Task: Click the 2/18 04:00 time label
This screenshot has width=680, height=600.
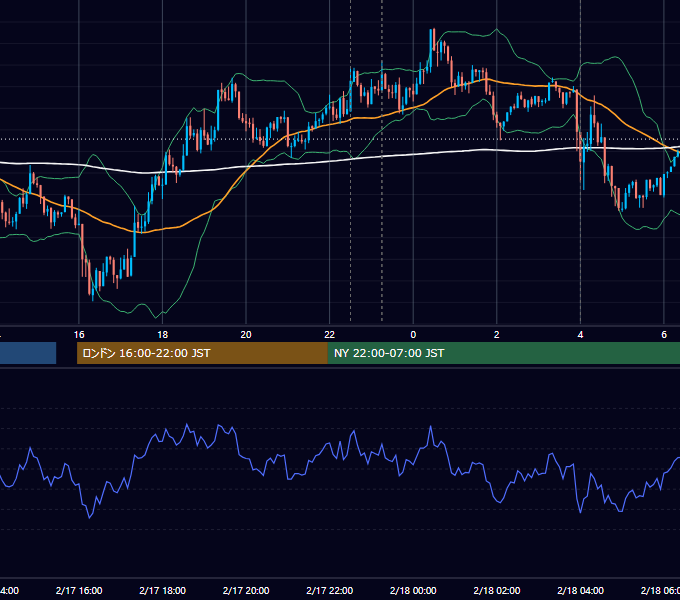Action: (580, 590)
